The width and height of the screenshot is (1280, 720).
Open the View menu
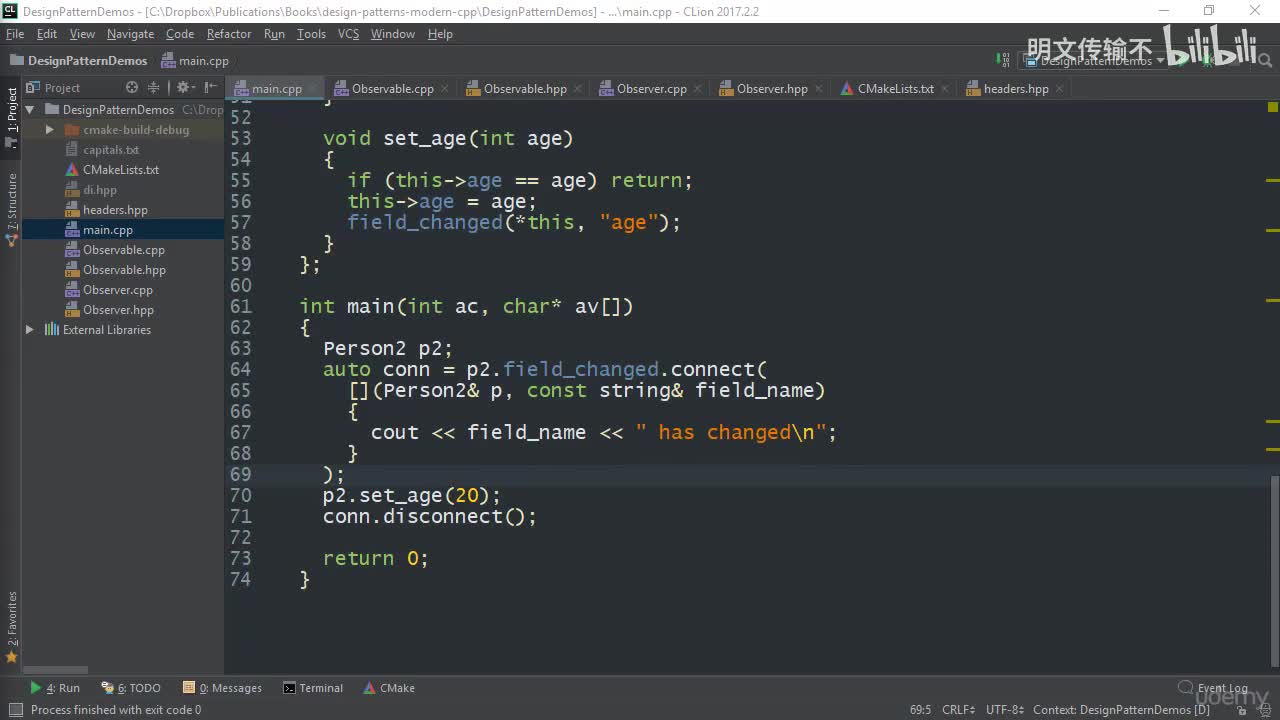[82, 34]
